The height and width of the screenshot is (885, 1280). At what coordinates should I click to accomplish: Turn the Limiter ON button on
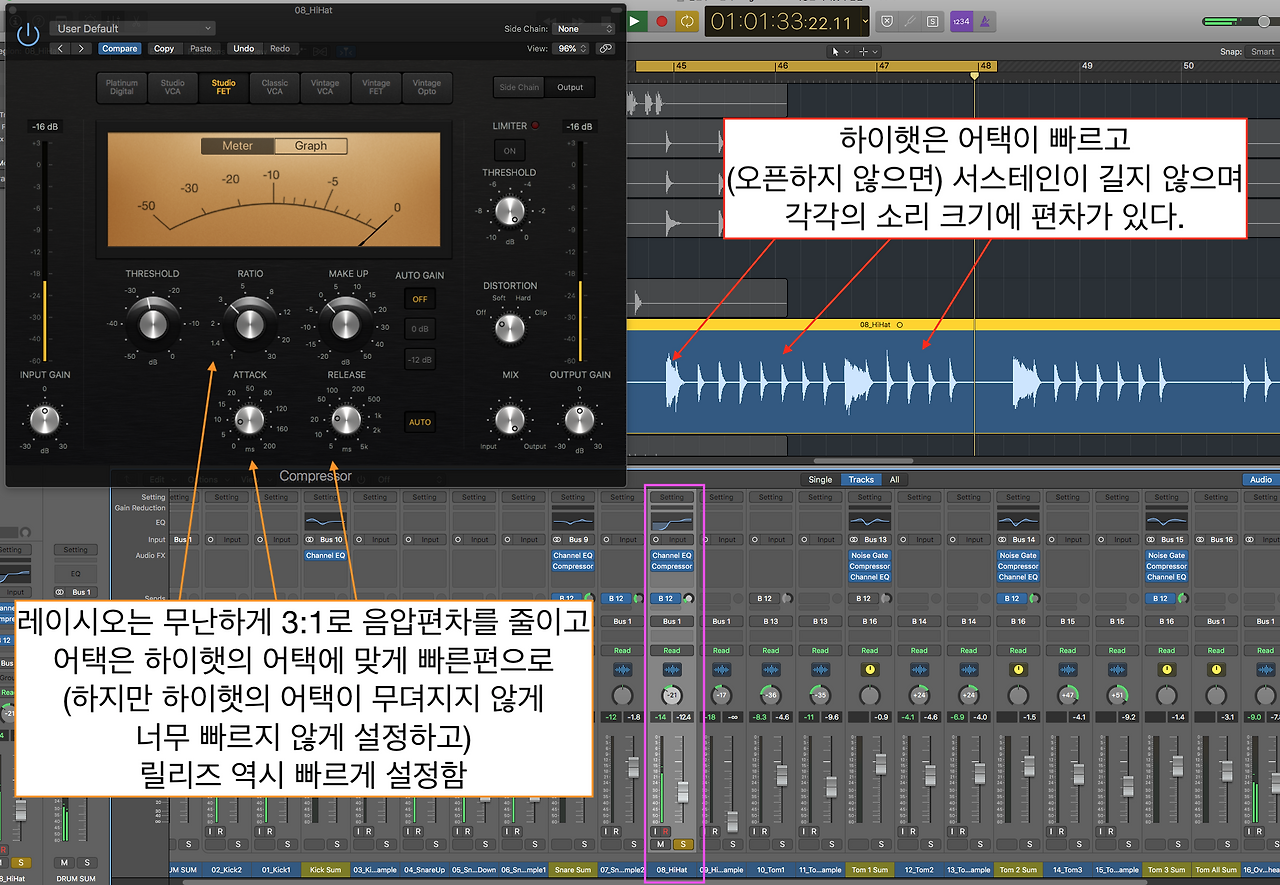click(509, 151)
